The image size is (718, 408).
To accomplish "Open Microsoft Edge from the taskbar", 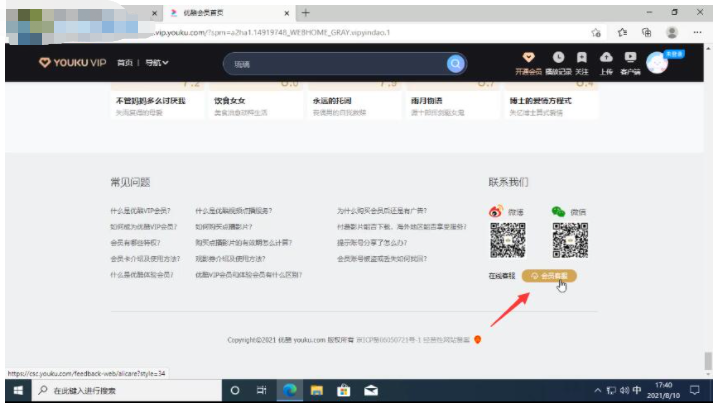I will 289,390.
